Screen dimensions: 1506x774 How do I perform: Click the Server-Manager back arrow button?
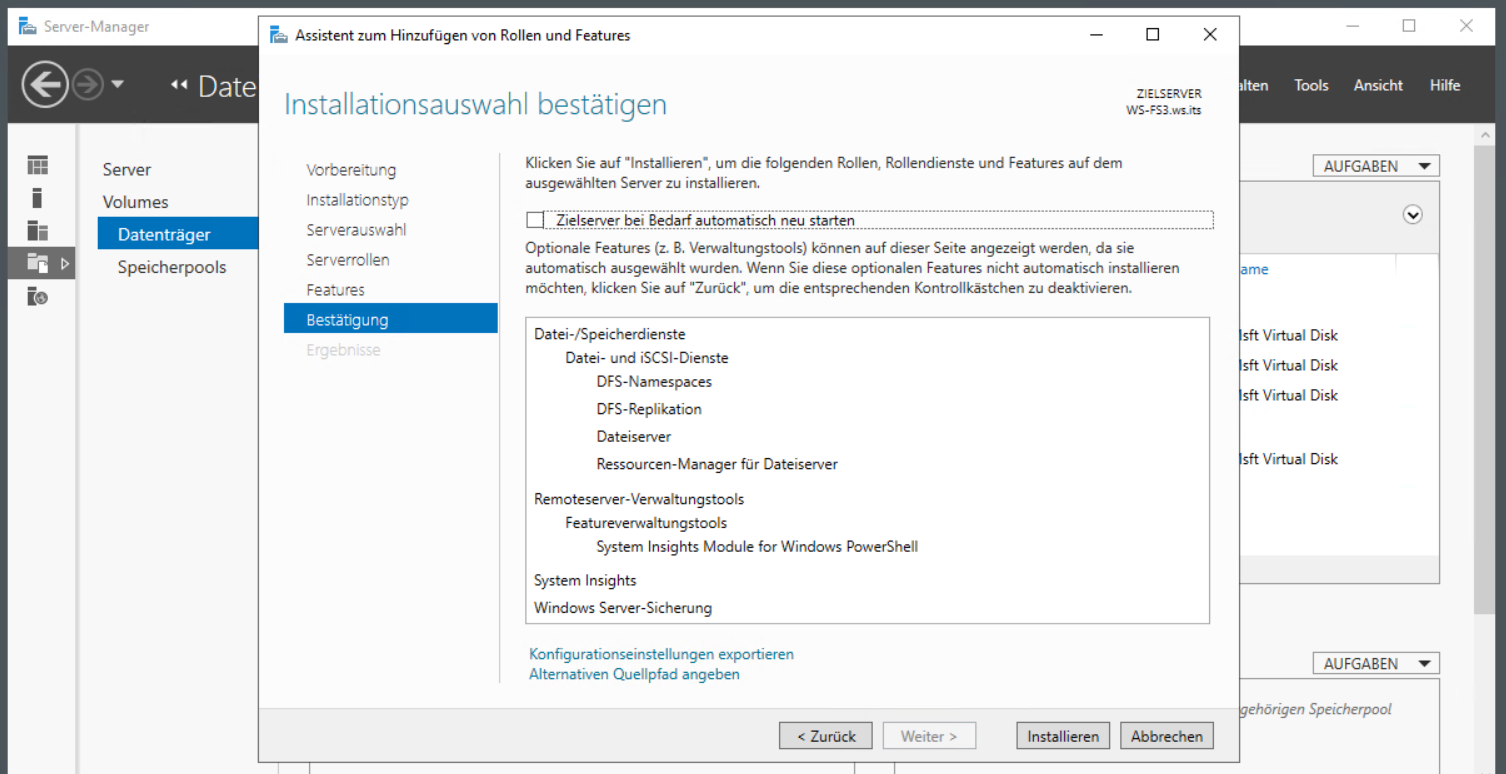tap(45, 85)
